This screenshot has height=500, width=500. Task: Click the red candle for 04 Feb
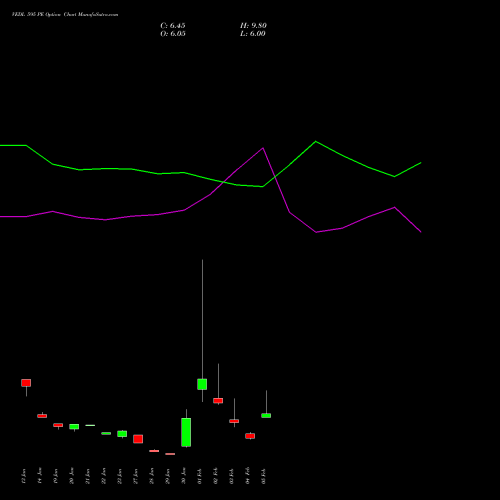pos(250,436)
